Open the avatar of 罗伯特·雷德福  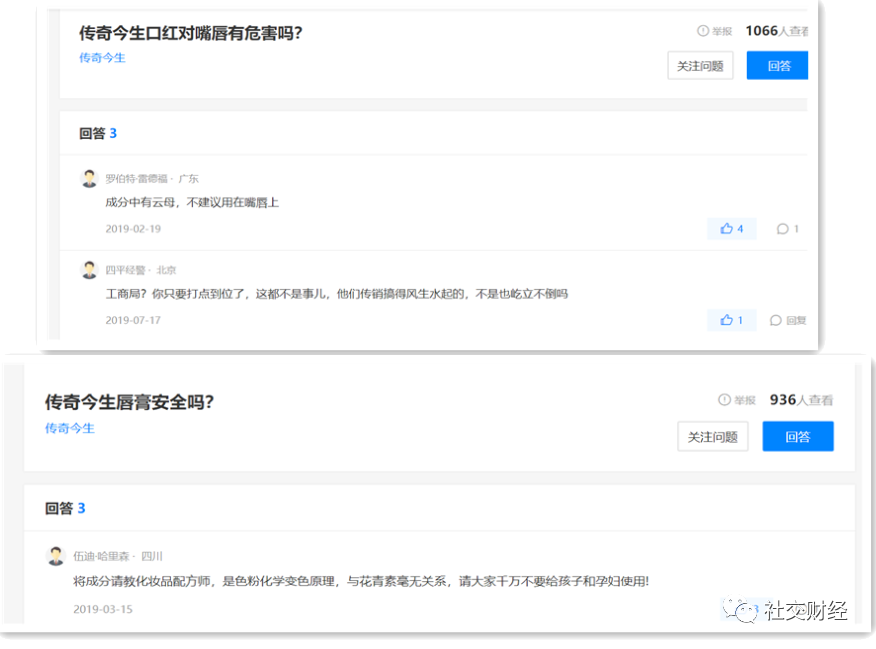coord(89,178)
